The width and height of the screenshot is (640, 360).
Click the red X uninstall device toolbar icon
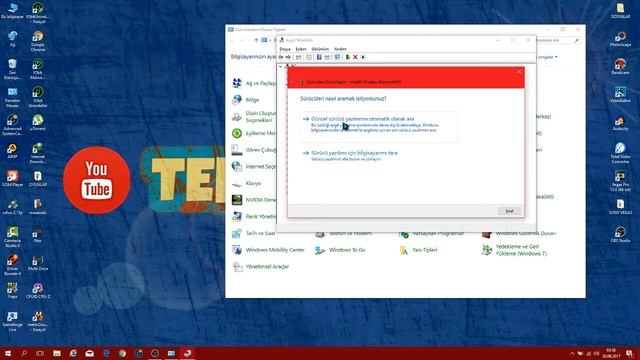(355, 57)
